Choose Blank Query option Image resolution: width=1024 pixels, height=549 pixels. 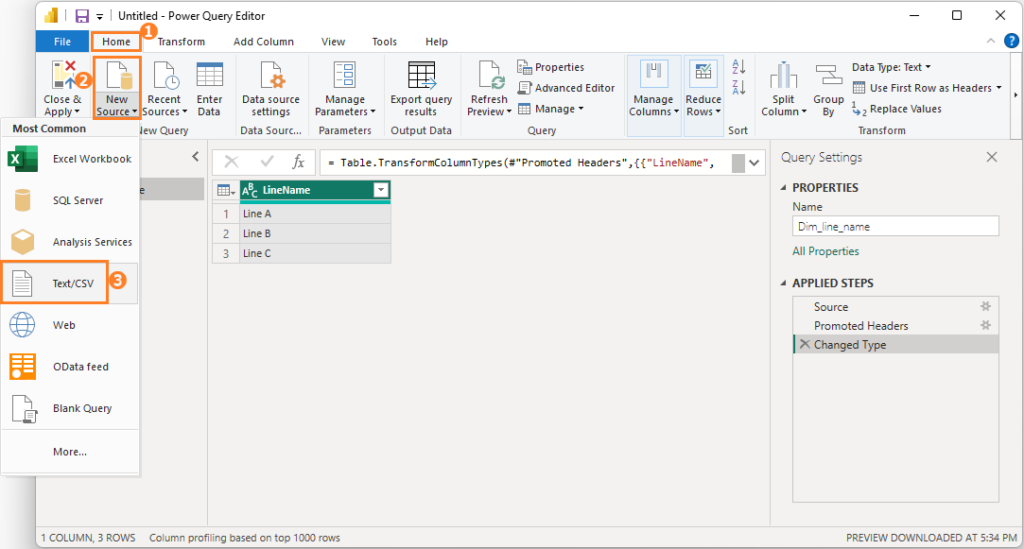click(70, 409)
